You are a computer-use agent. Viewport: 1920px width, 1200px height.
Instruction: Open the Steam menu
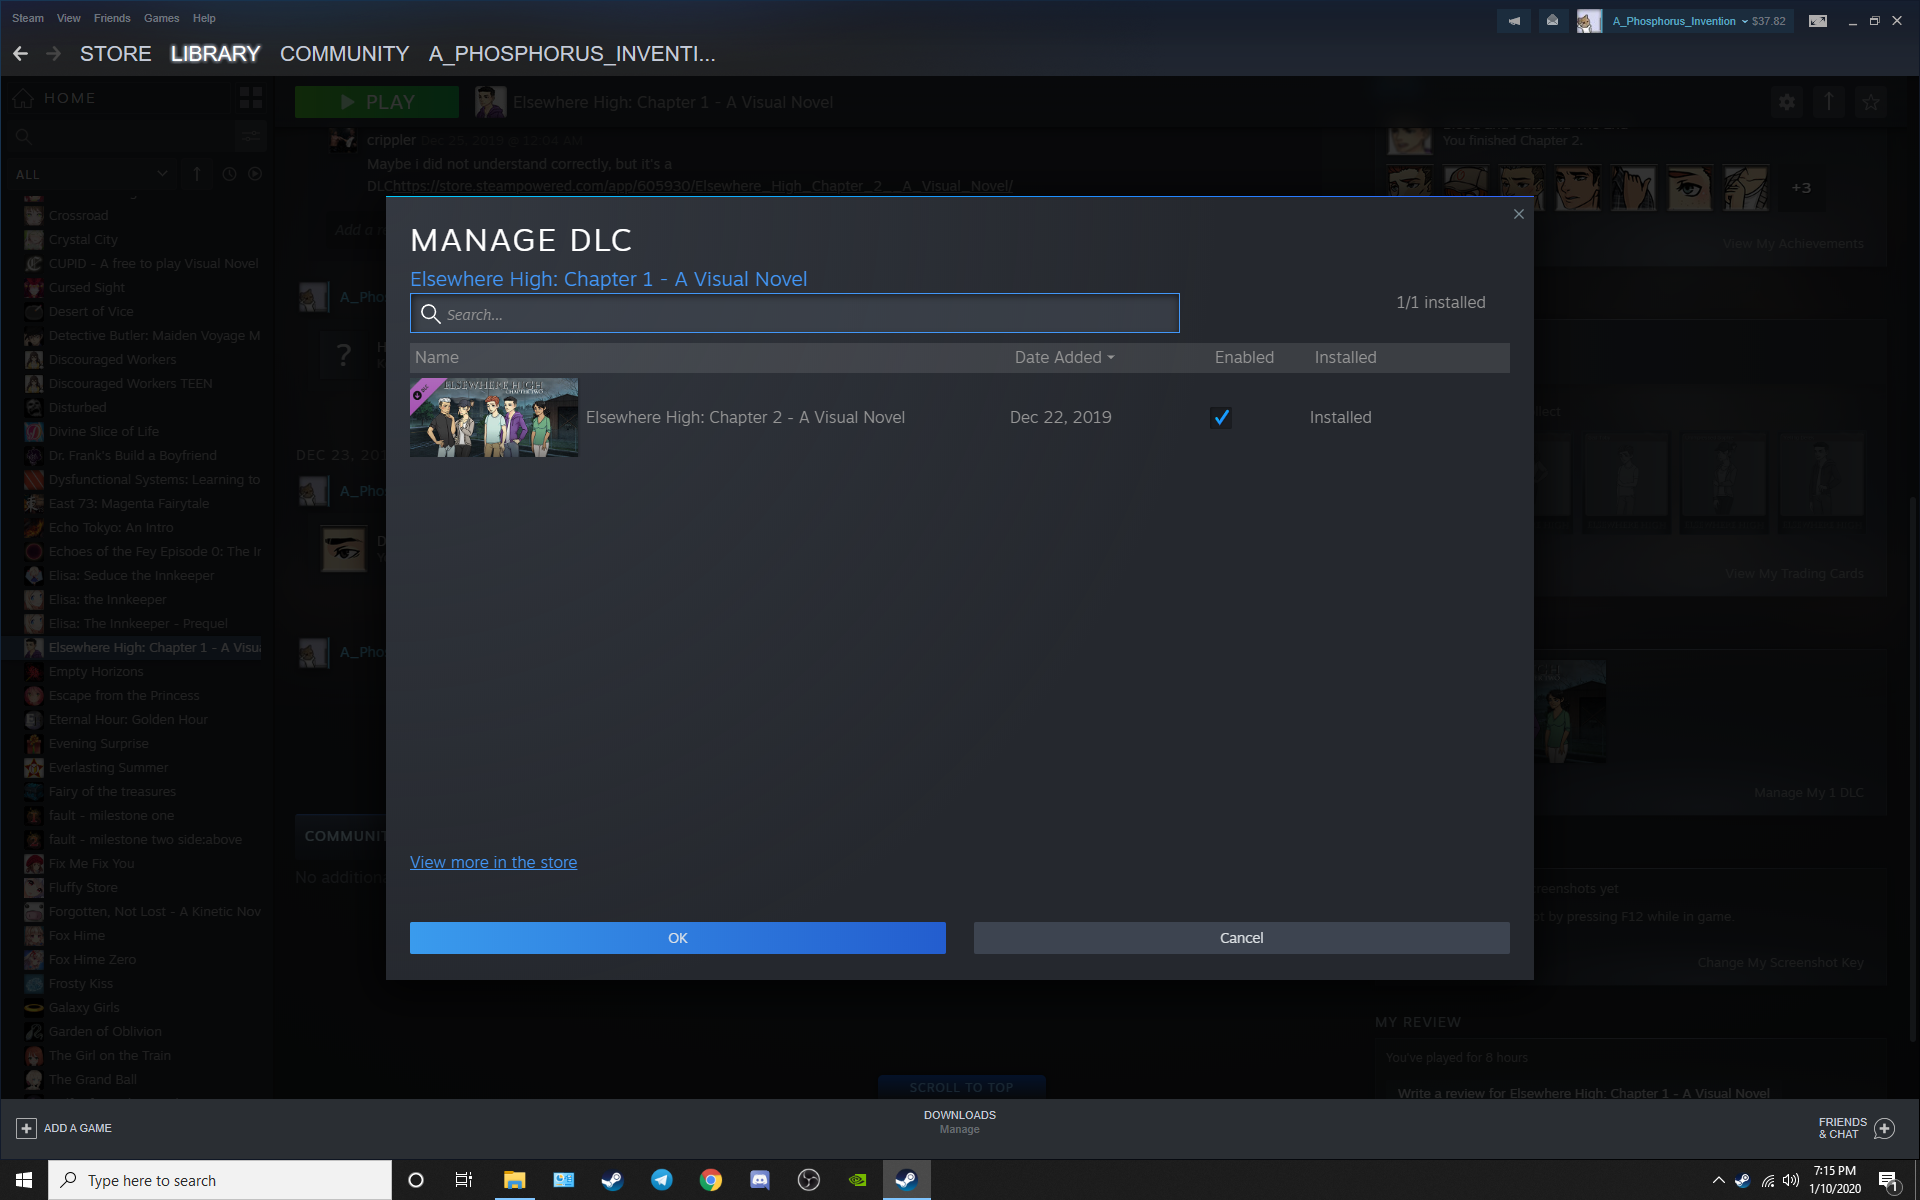(28, 18)
